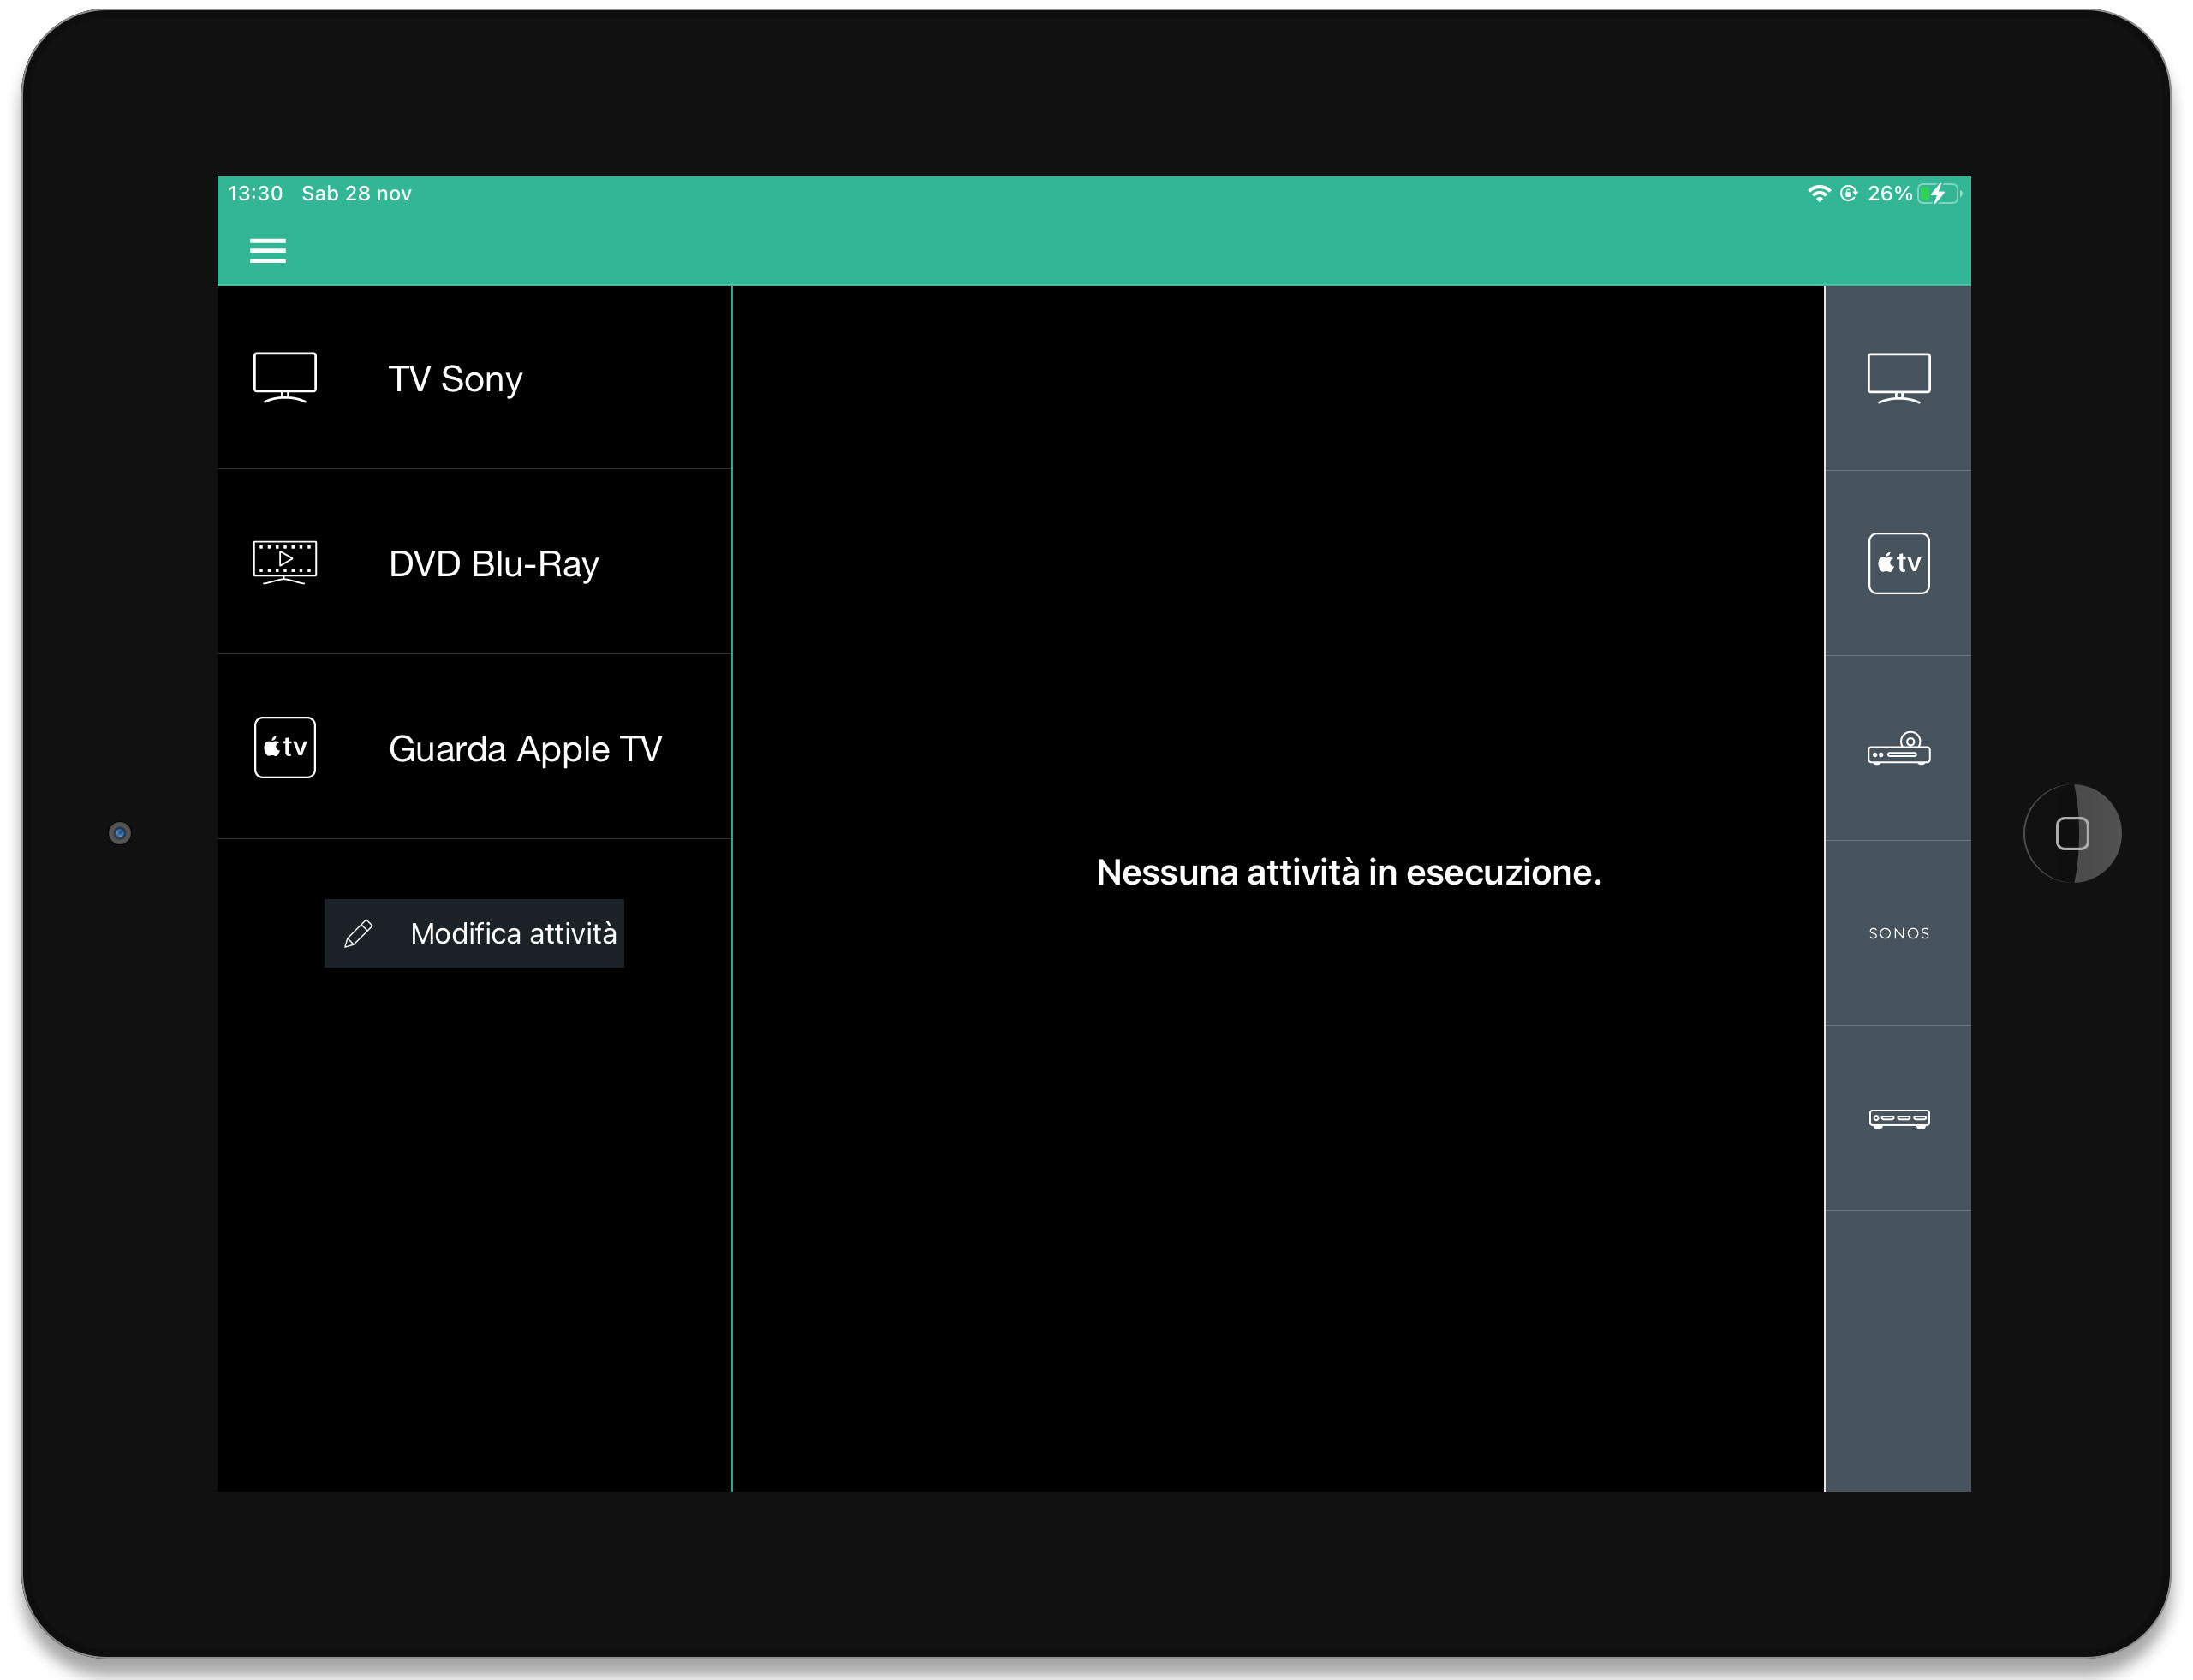
Task: Tap the 26% battery percentage
Action: (1889, 193)
